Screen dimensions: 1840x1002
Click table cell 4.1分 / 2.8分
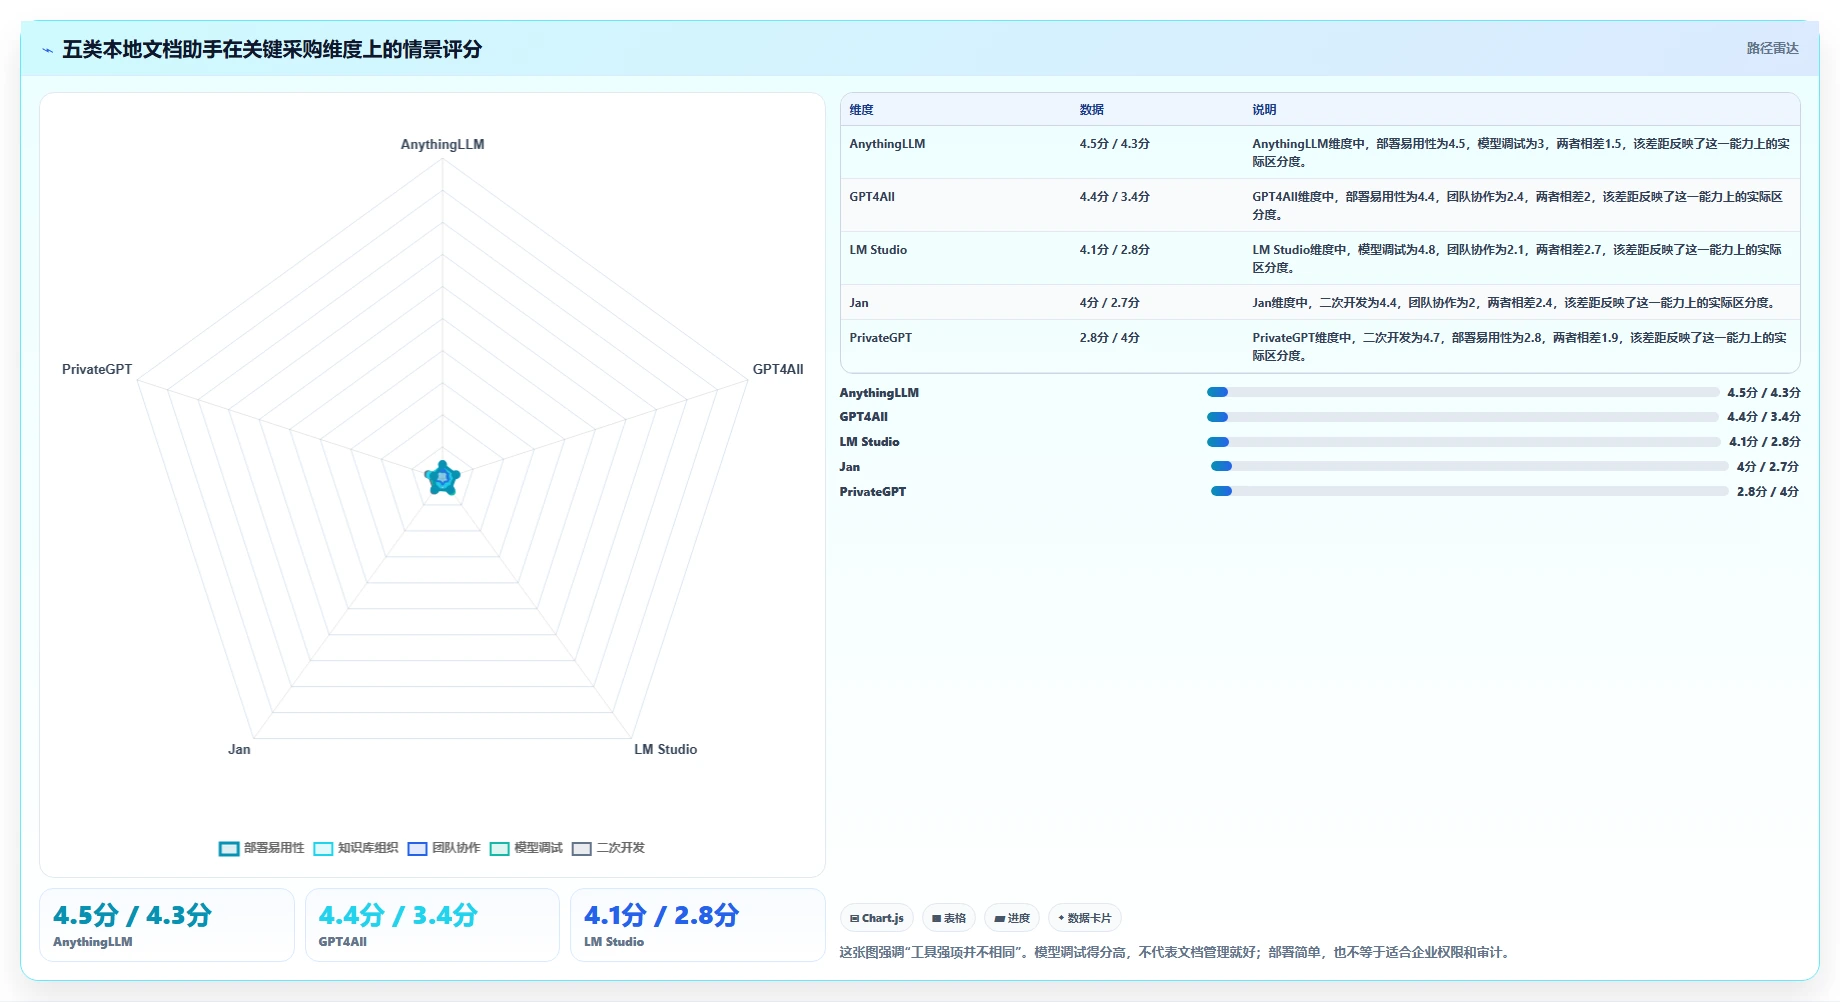1114,250
